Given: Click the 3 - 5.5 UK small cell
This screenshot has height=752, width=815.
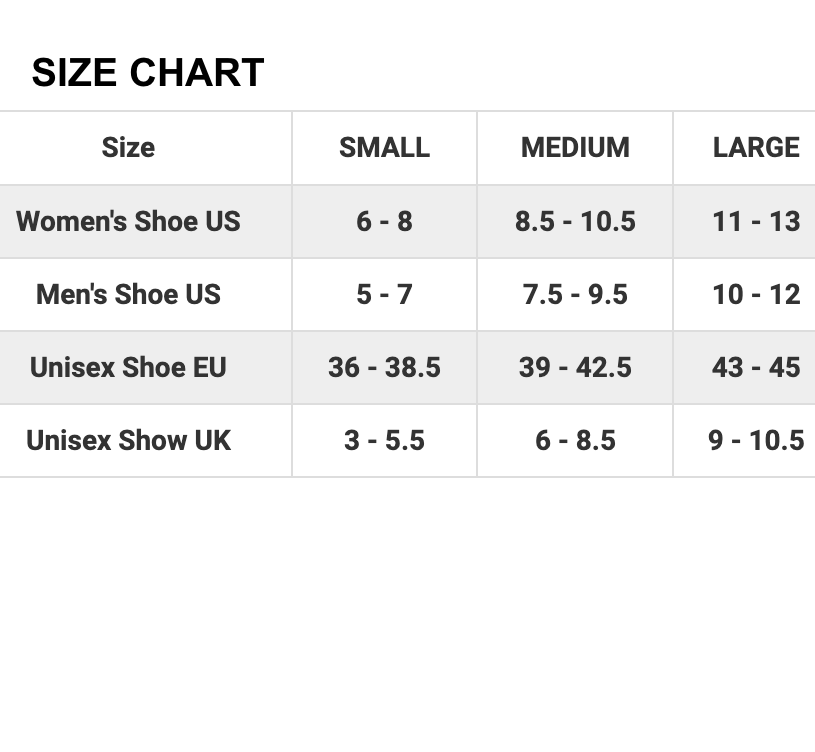Looking at the screenshot, I should coord(385,441).
